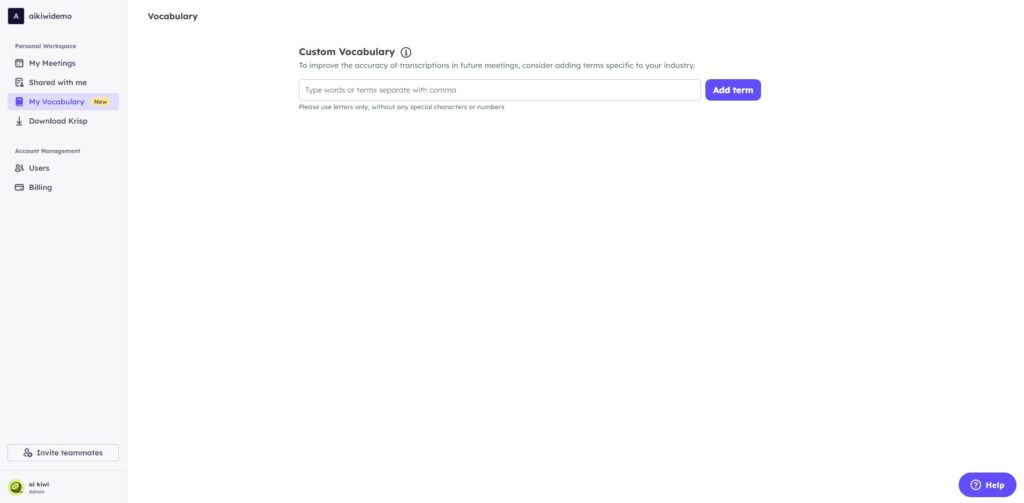Click the My Vocabulary book icon
Screen dimensions: 1024x503
19,102
